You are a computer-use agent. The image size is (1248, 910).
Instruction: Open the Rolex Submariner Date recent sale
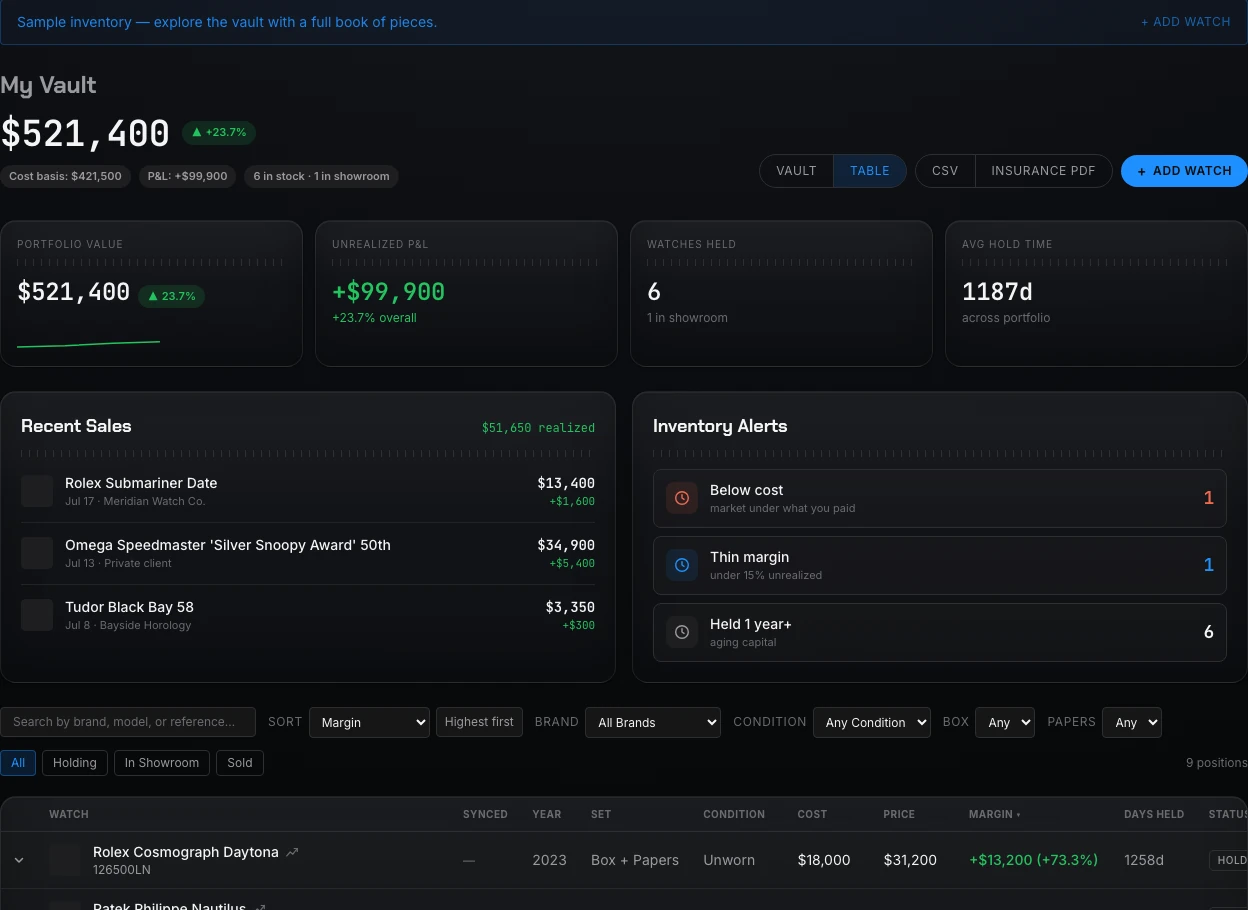308,491
